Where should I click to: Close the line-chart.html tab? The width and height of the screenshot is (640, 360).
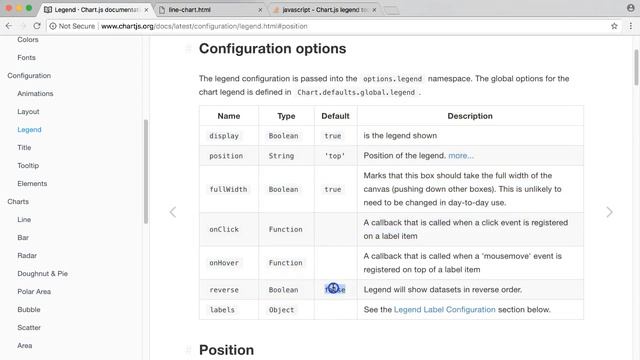pos(260,10)
